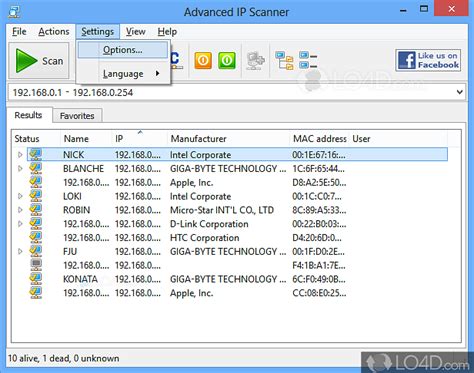Sort by Status column header
This screenshot has height=373, width=474.
tap(36, 139)
